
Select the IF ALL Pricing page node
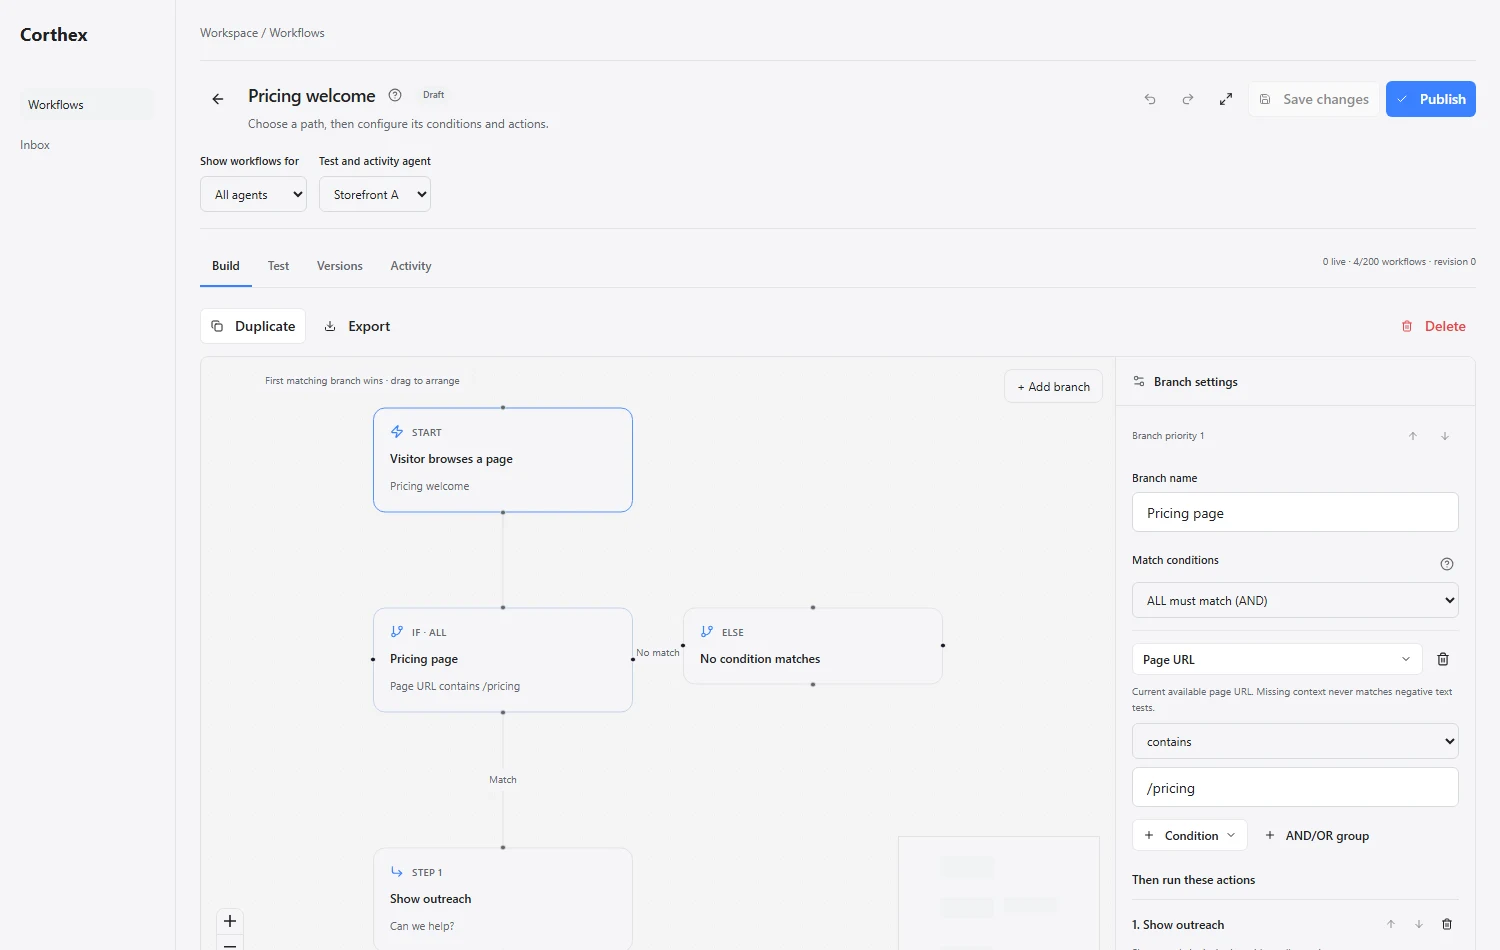[x=503, y=660]
